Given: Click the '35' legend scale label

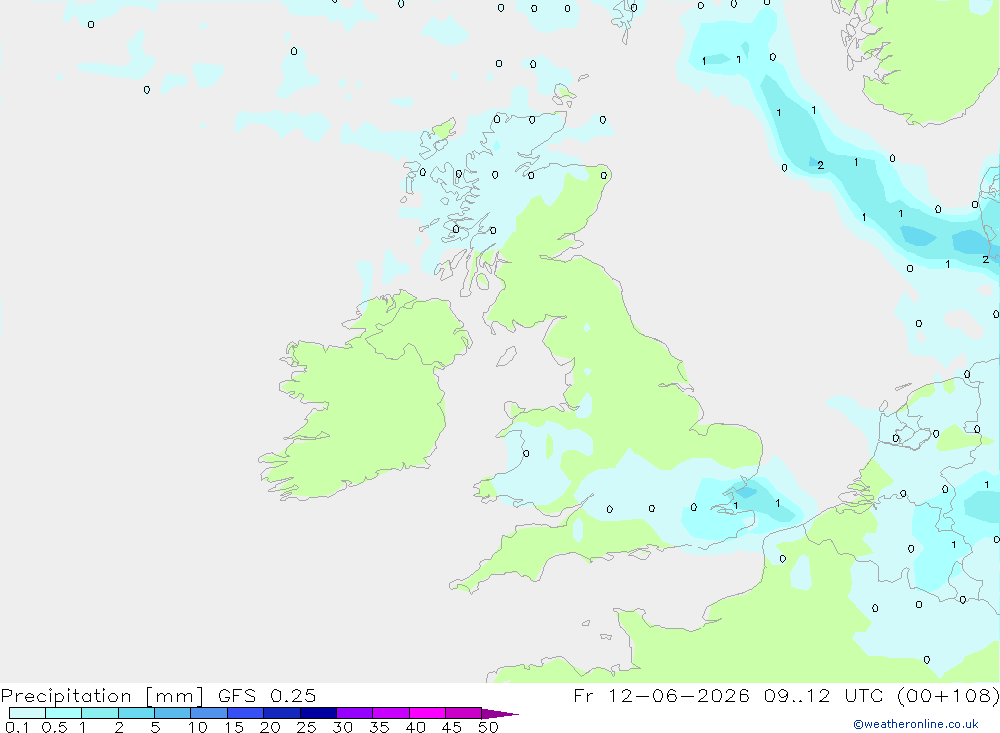Looking at the screenshot, I should tap(379, 727).
